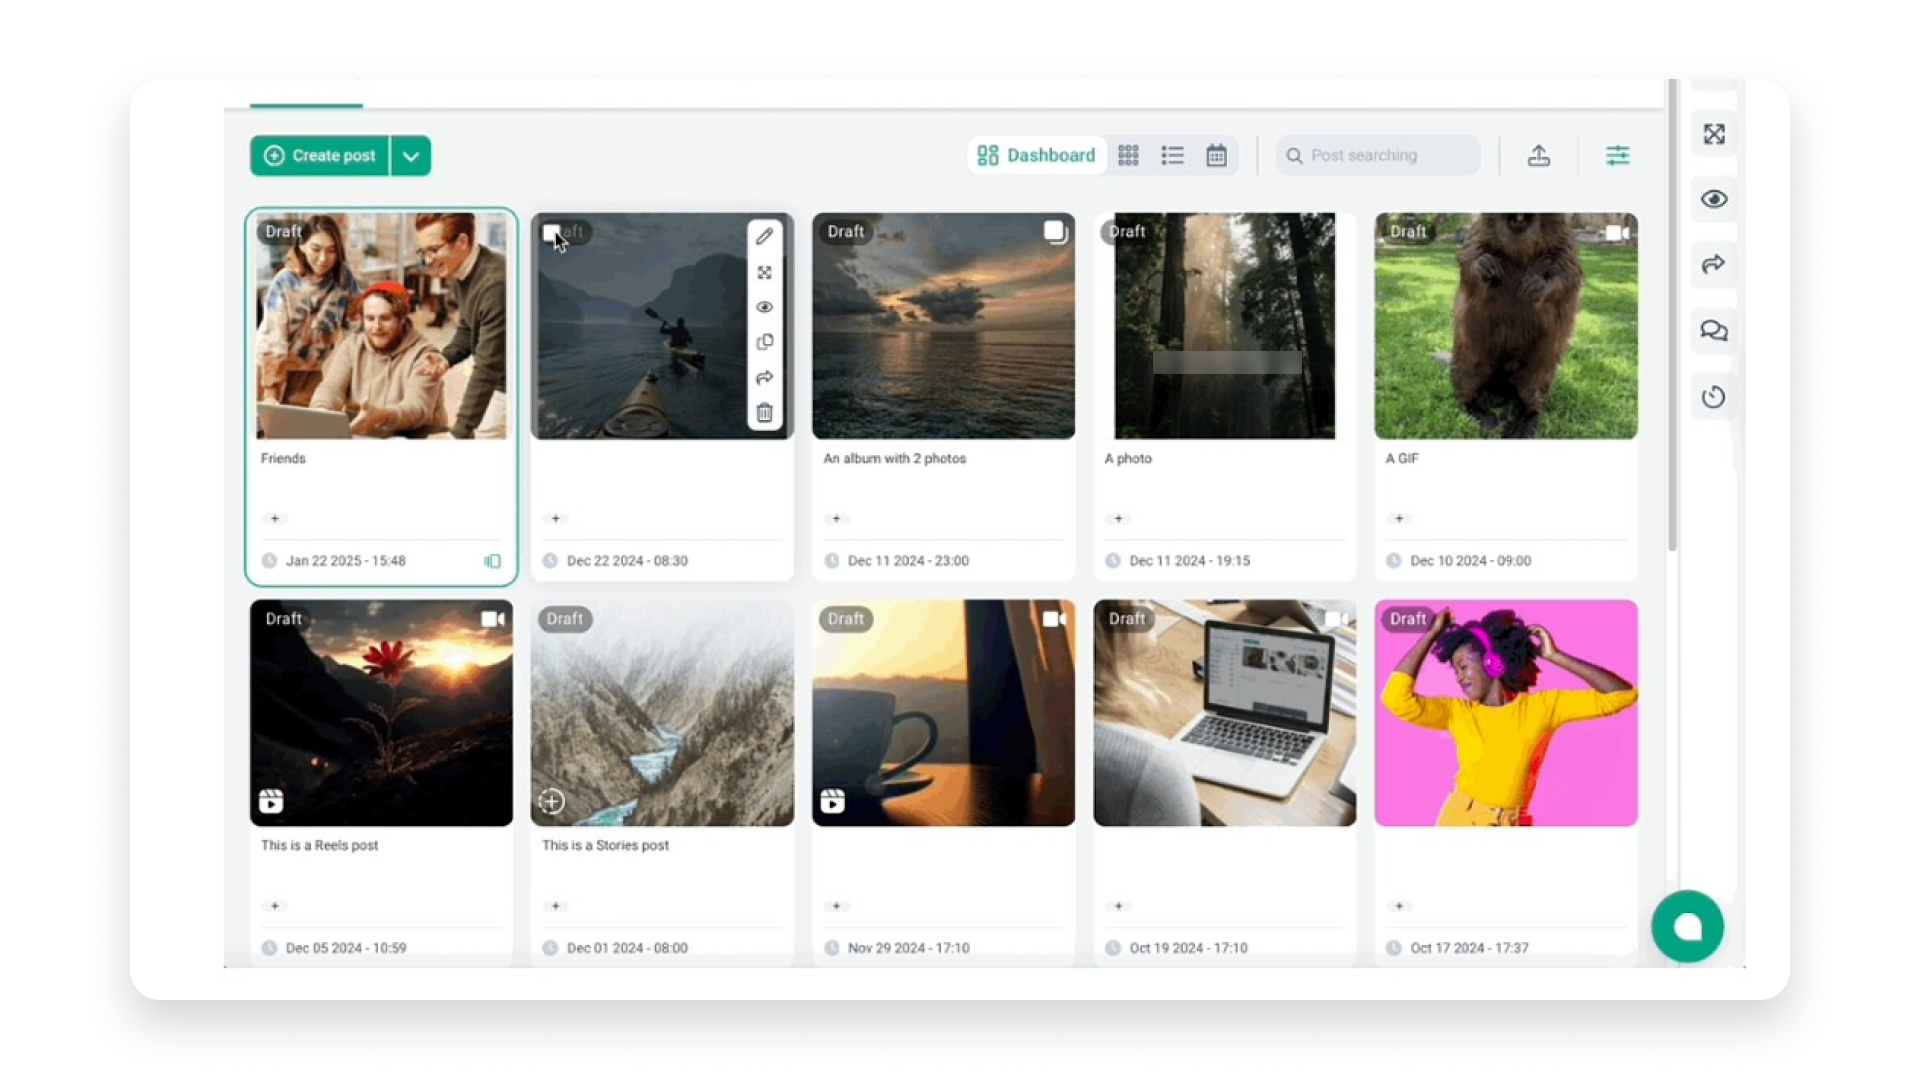Screen dimensions: 1920x1080
Task: Expand labels on the 'Friends' post
Action: tap(274, 518)
